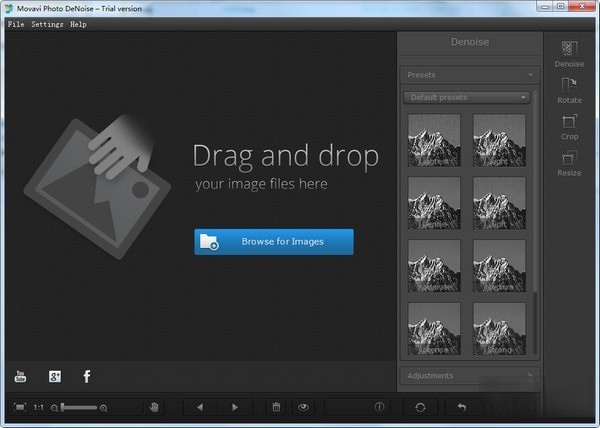Activate the hand pan tool
This screenshot has width=600, height=428.
pyautogui.click(x=155, y=407)
